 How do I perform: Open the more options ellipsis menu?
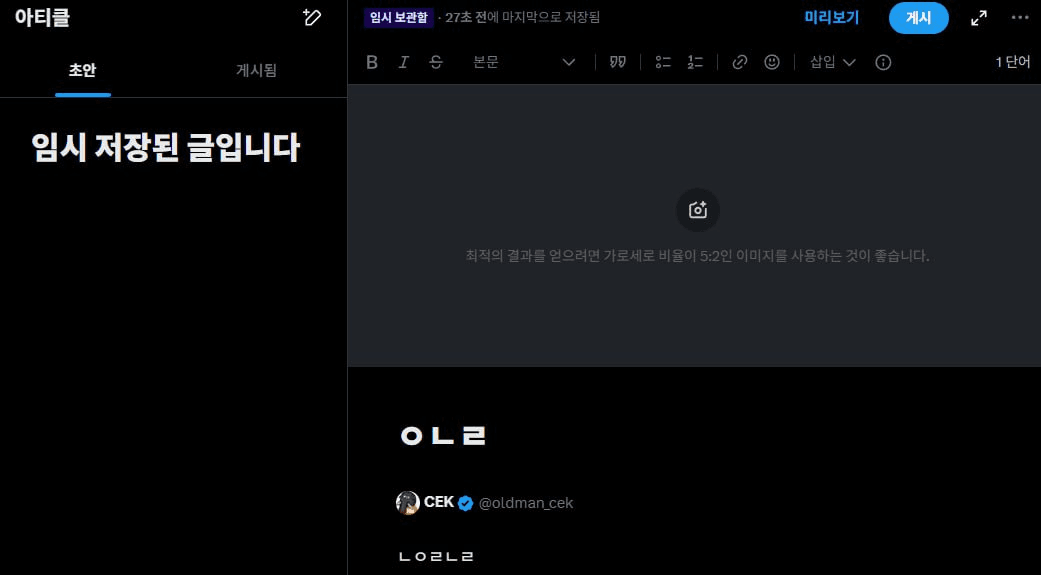[1020, 18]
